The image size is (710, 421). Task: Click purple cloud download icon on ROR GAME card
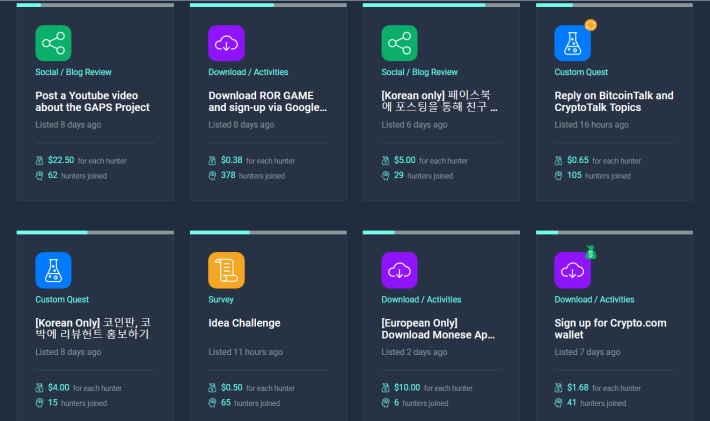pyautogui.click(x=226, y=43)
